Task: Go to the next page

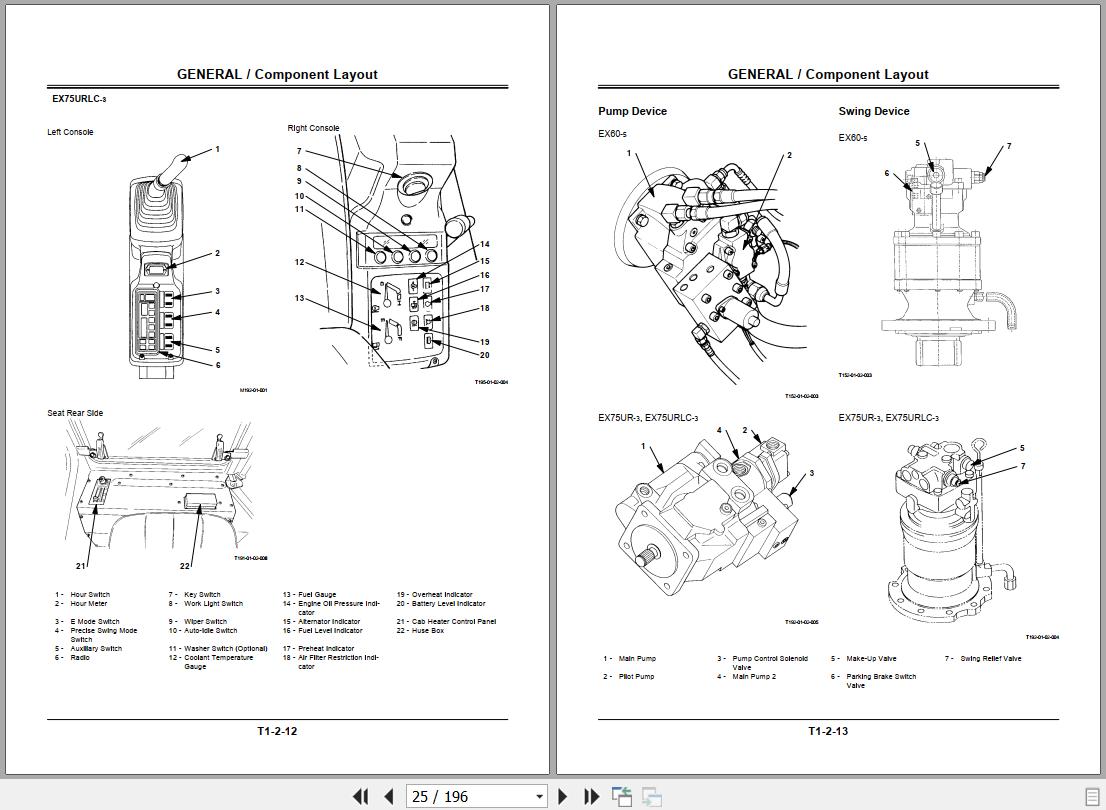Action: [563, 797]
